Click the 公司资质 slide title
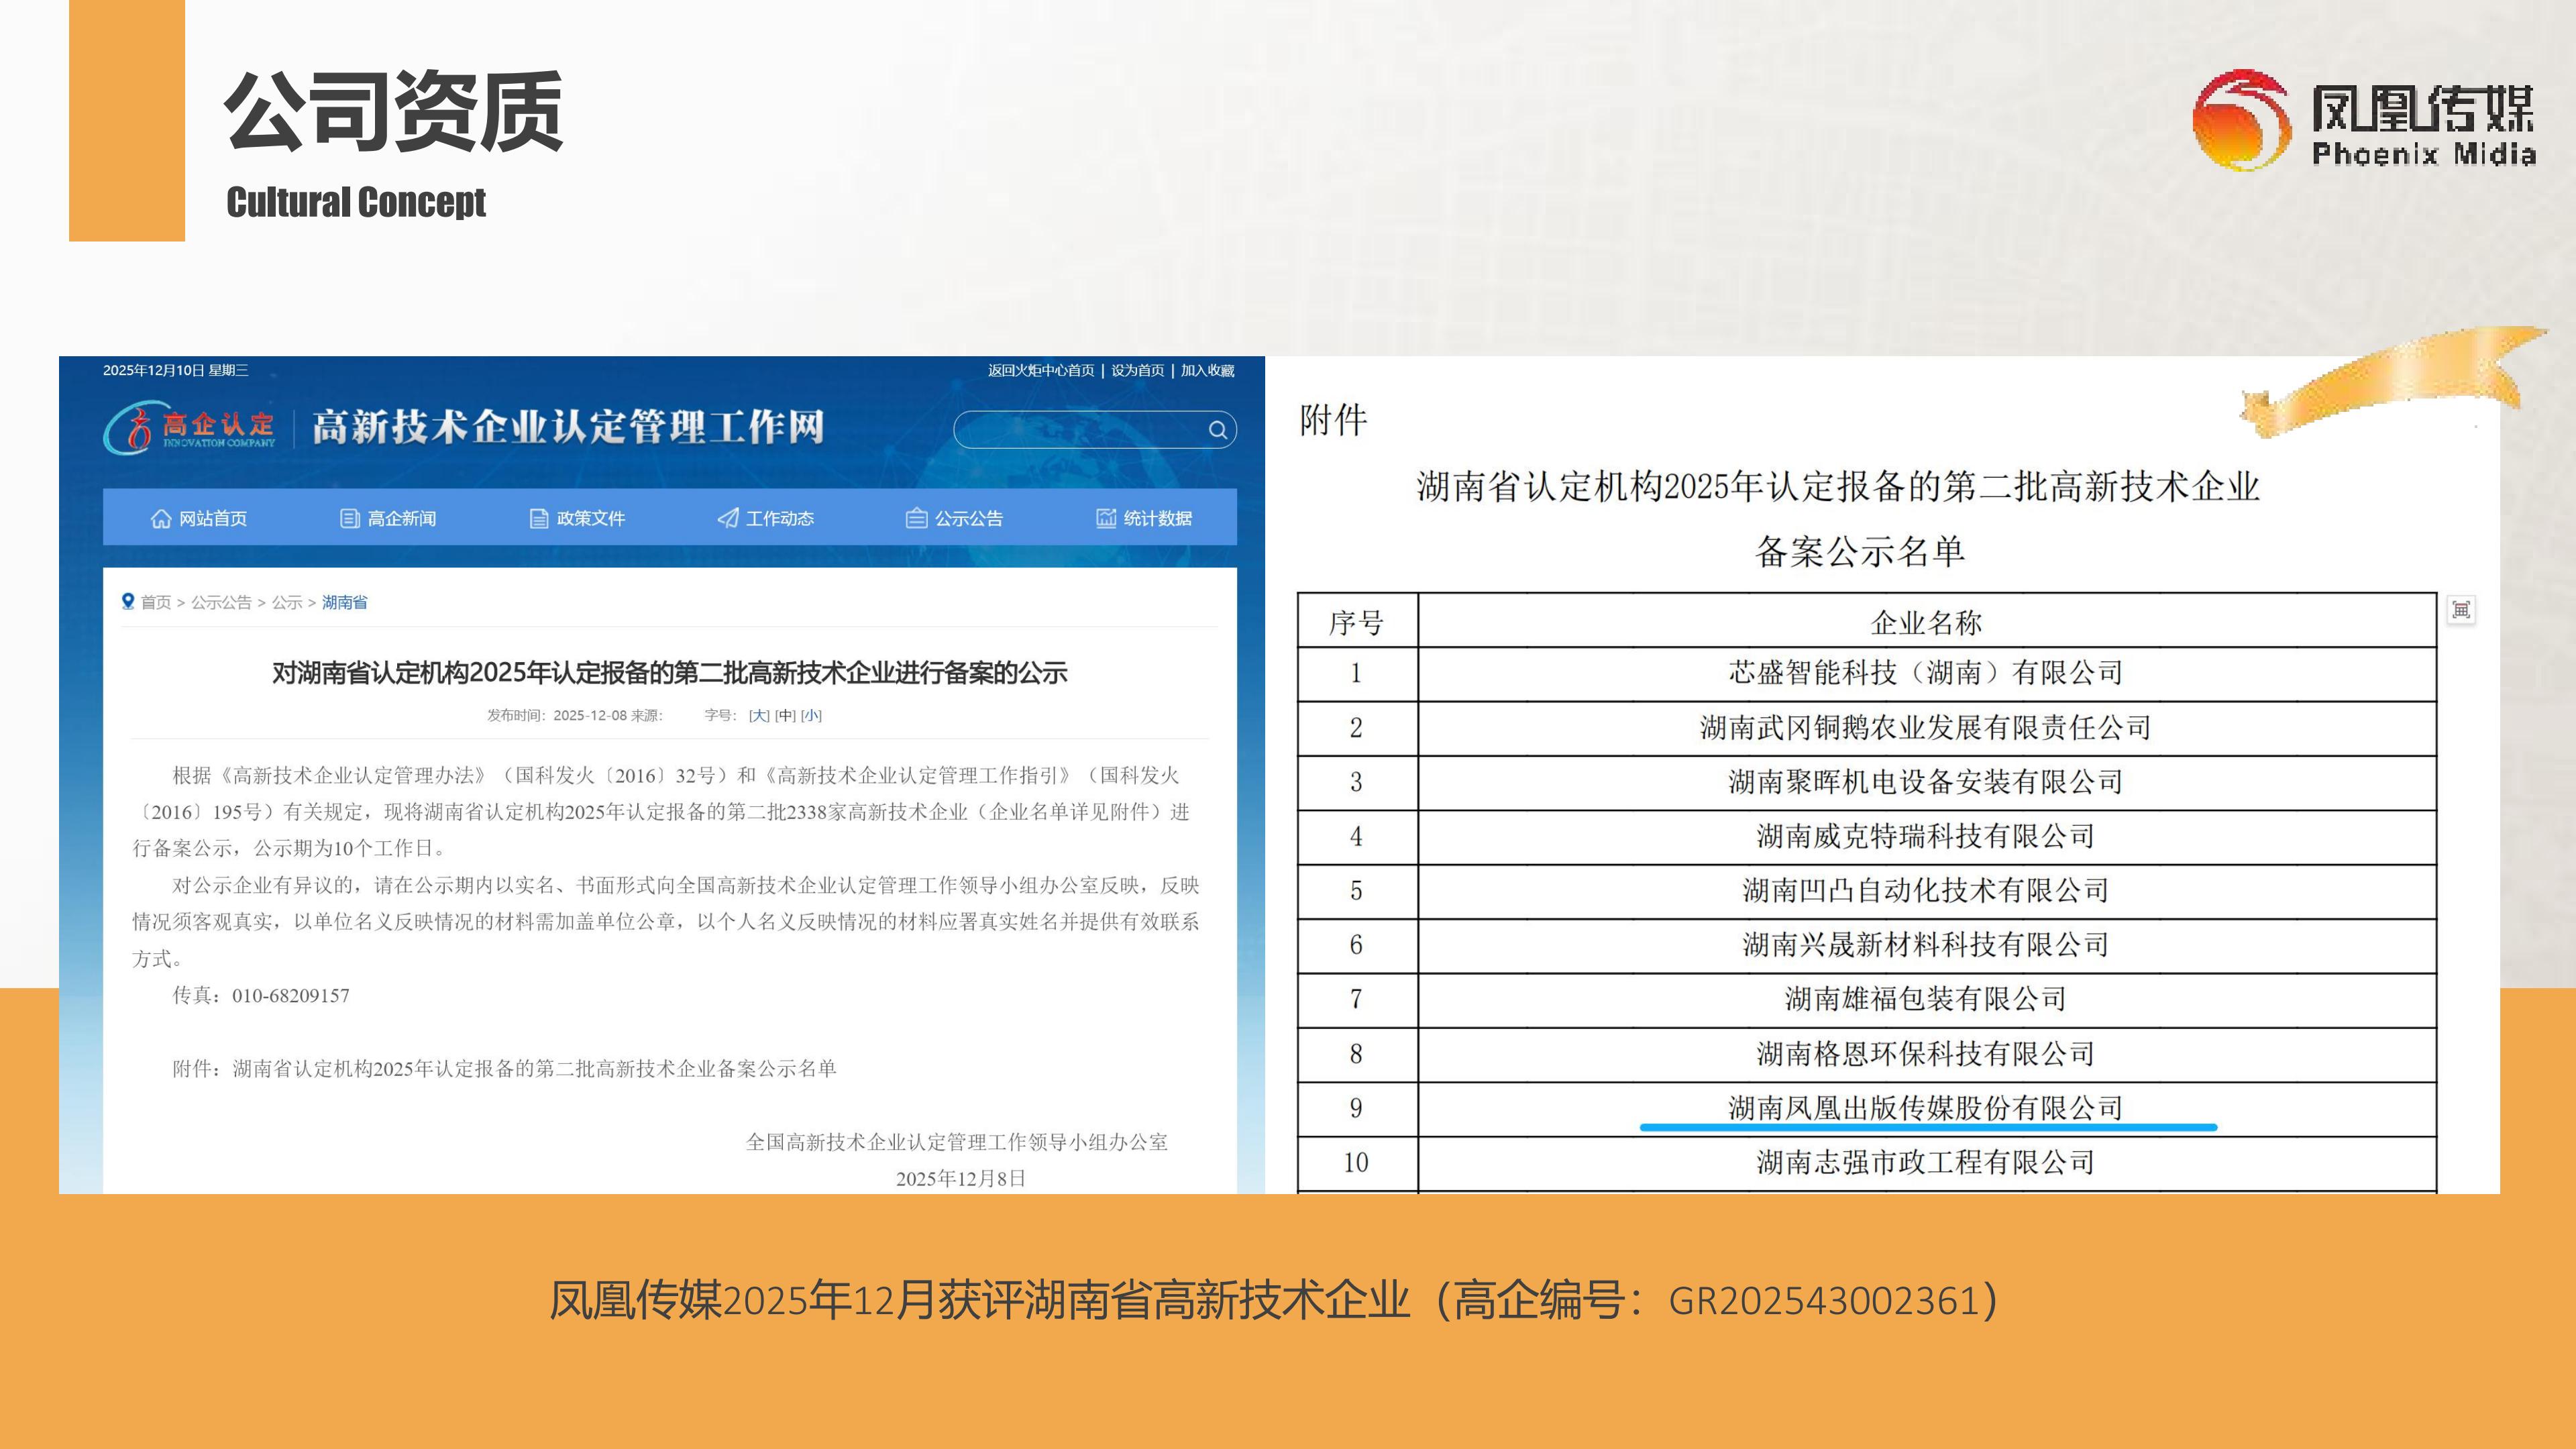The width and height of the screenshot is (2576, 1449). click(394, 111)
